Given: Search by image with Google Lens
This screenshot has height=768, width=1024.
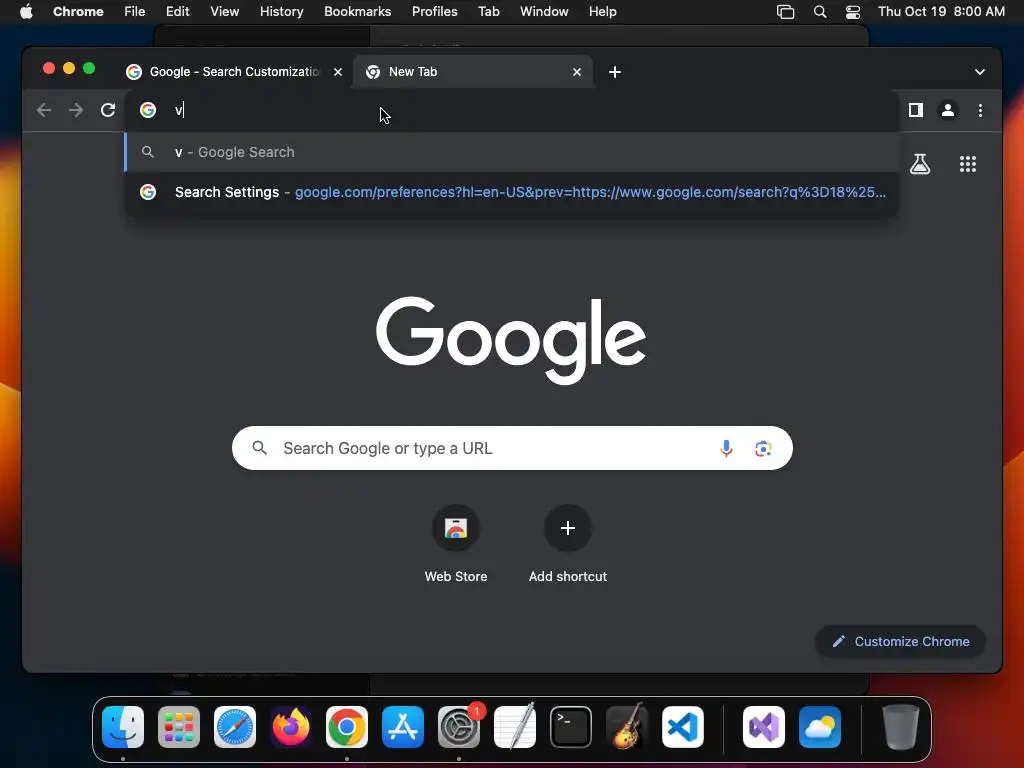Looking at the screenshot, I should 763,448.
